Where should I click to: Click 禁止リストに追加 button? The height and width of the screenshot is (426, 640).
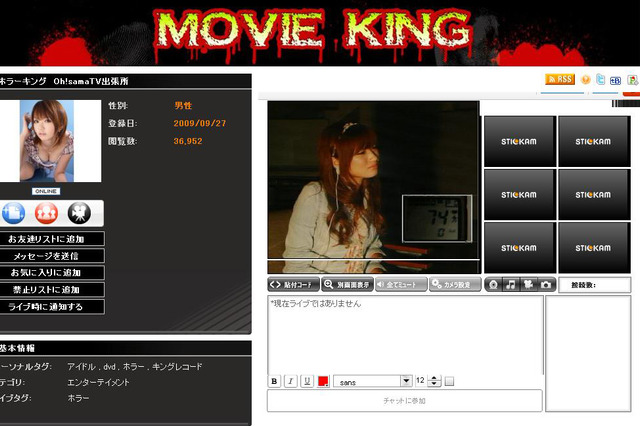click(52, 290)
